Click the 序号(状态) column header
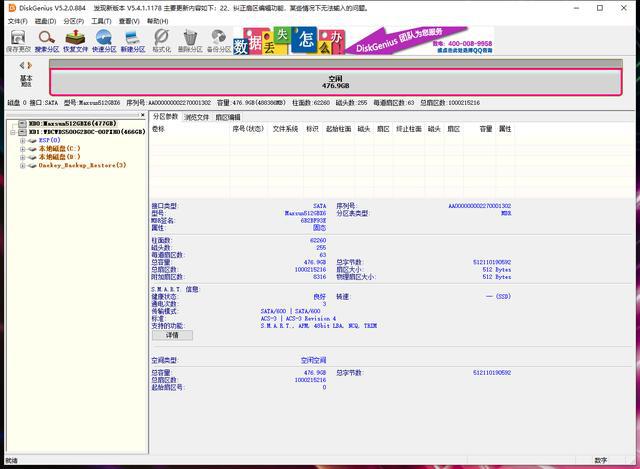This screenshot has width=640, height=469. 248,129
